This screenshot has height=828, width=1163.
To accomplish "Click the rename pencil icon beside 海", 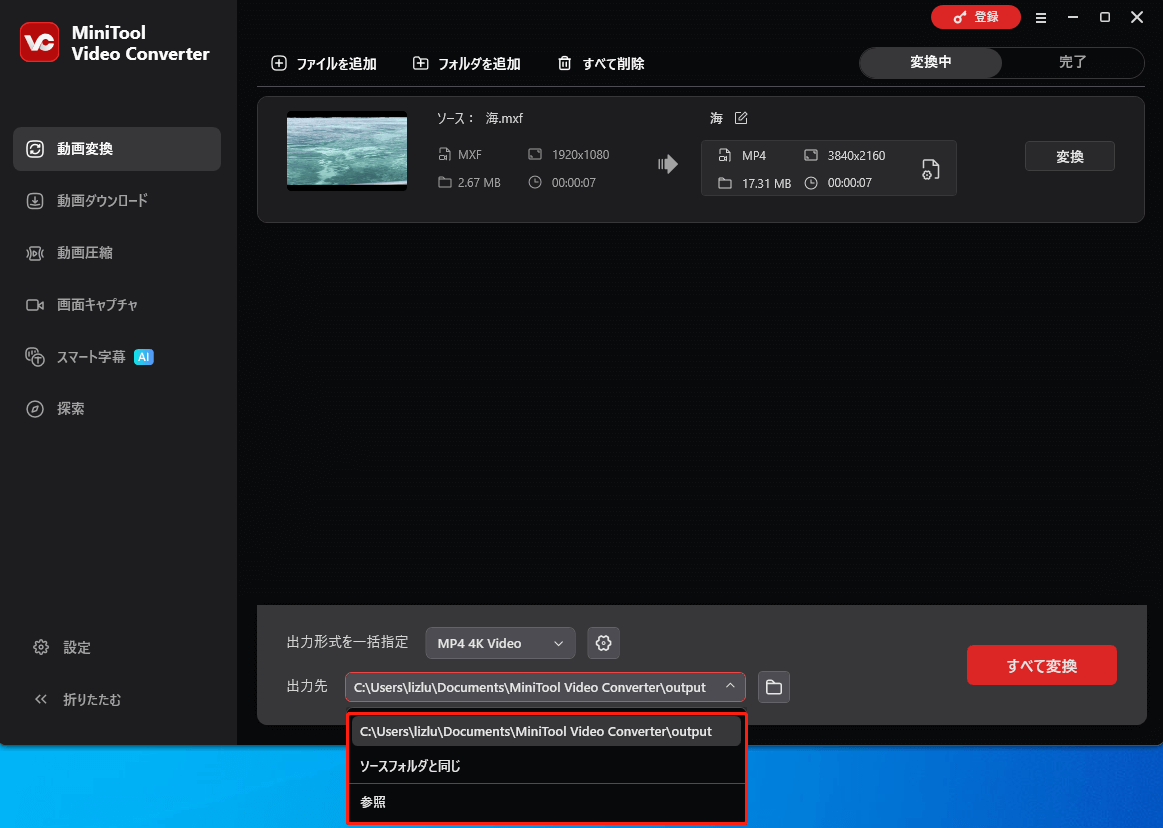I will [x=741, y=117].
